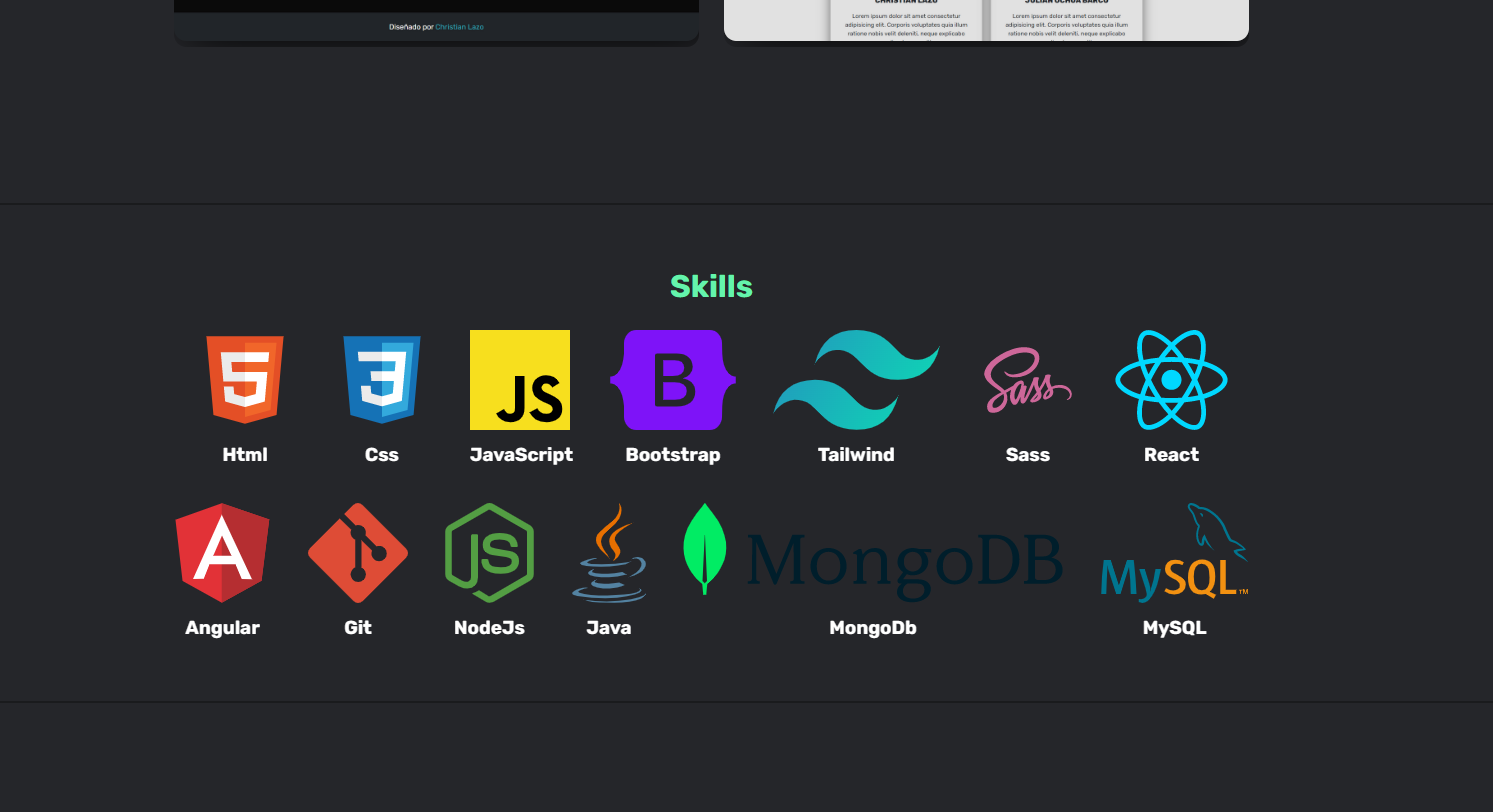
Task: Click the pink Sass logo
Action: 1028,380
